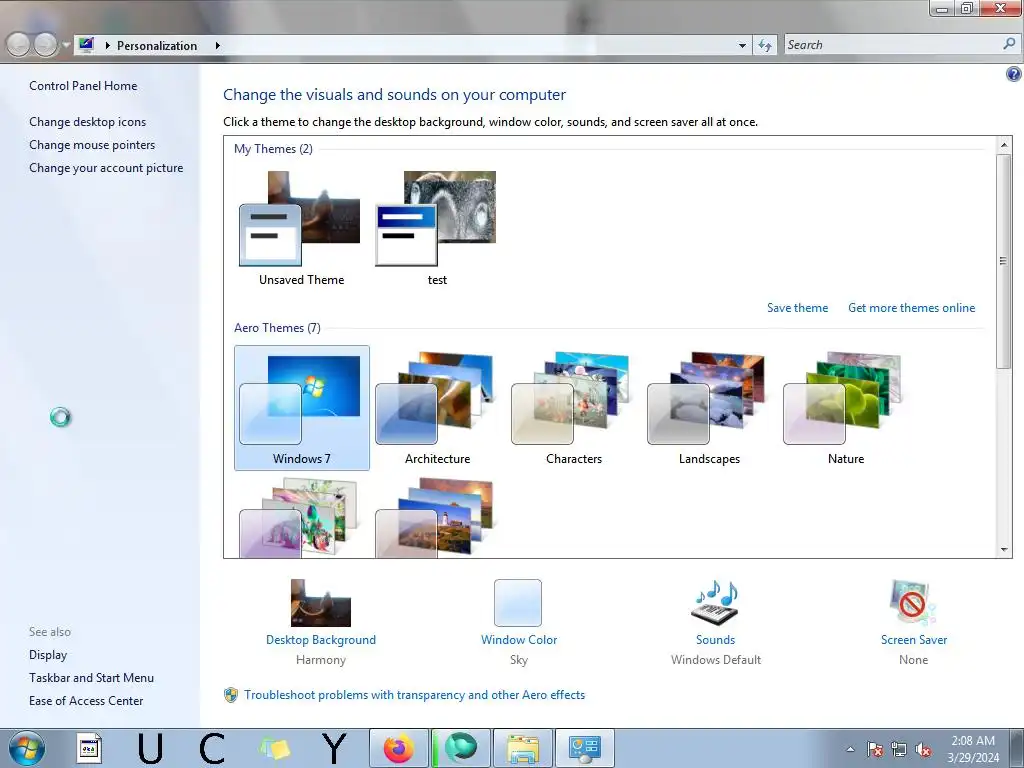Image resolution: width=1024 pixels, height=768 pixels.
Task: Expand the arrow before Personalization breadcrumb
Action: [107, 46]
